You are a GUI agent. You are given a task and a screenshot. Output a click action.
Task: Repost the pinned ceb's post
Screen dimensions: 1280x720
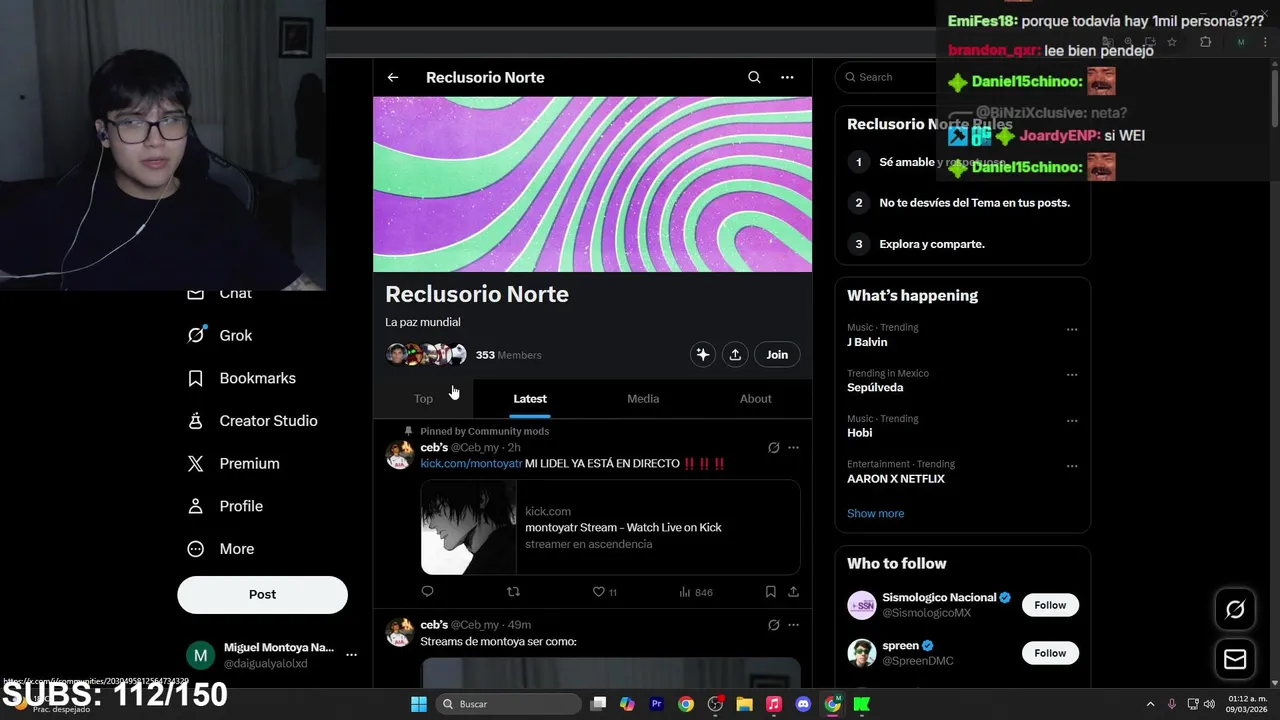pyautogui.click(x=513, y=592)
